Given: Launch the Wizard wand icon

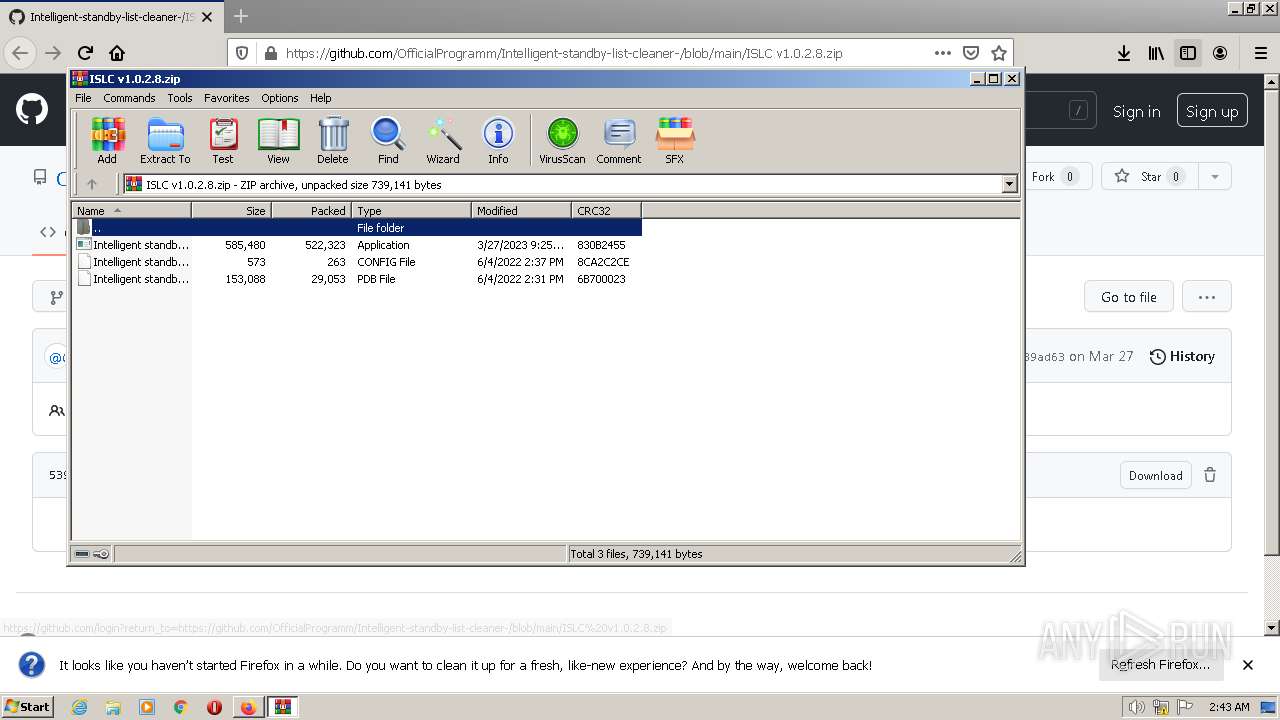Looking at the screenshot, I should pyautogui.click(x=443, y=140).
